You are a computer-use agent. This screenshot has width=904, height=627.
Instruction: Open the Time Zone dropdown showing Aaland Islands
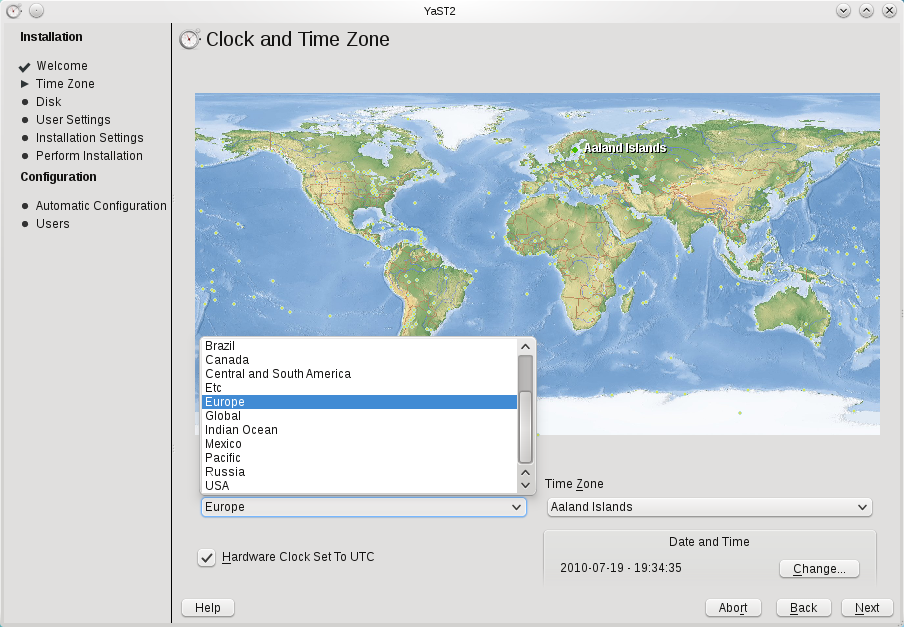coord(709,507)
